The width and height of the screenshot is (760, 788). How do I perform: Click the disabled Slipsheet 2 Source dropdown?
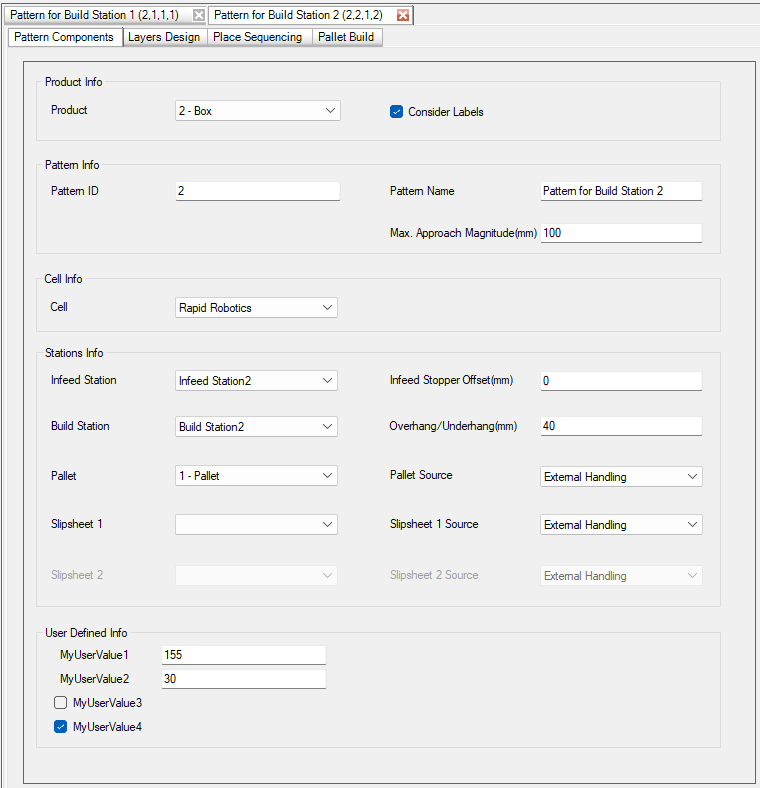click(x=621, y=575)
